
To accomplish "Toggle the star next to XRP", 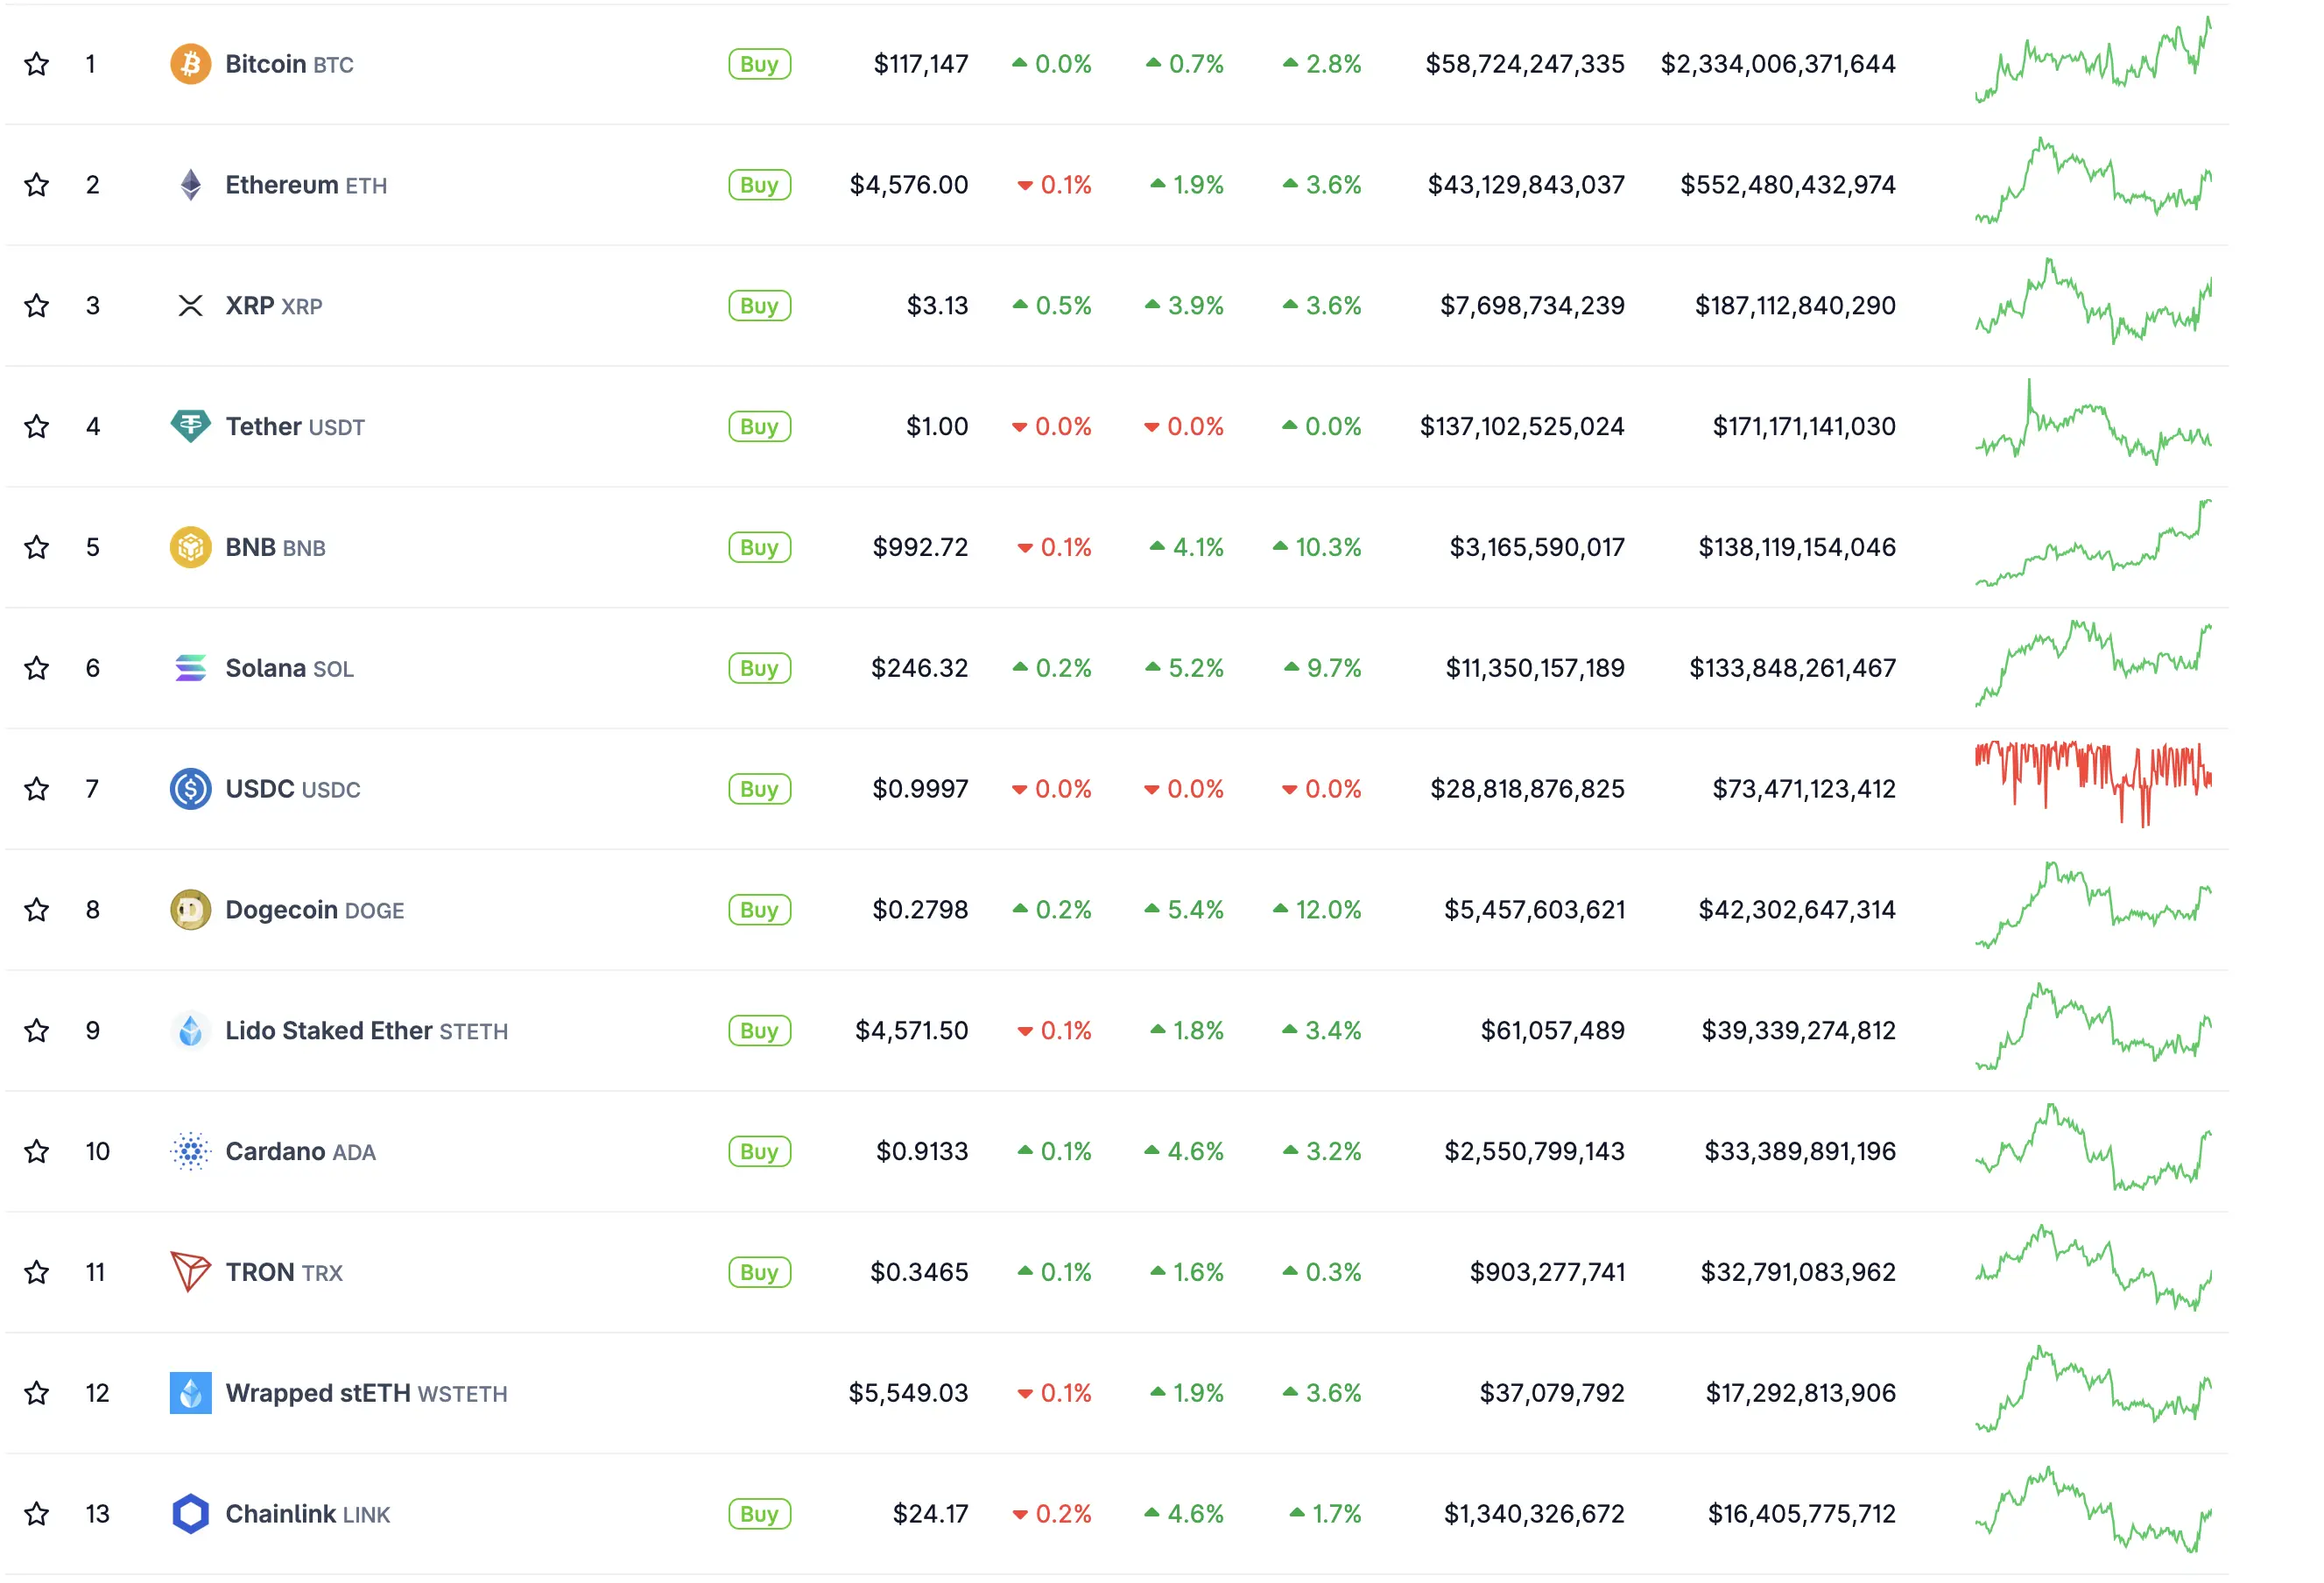I will [37, 306].
